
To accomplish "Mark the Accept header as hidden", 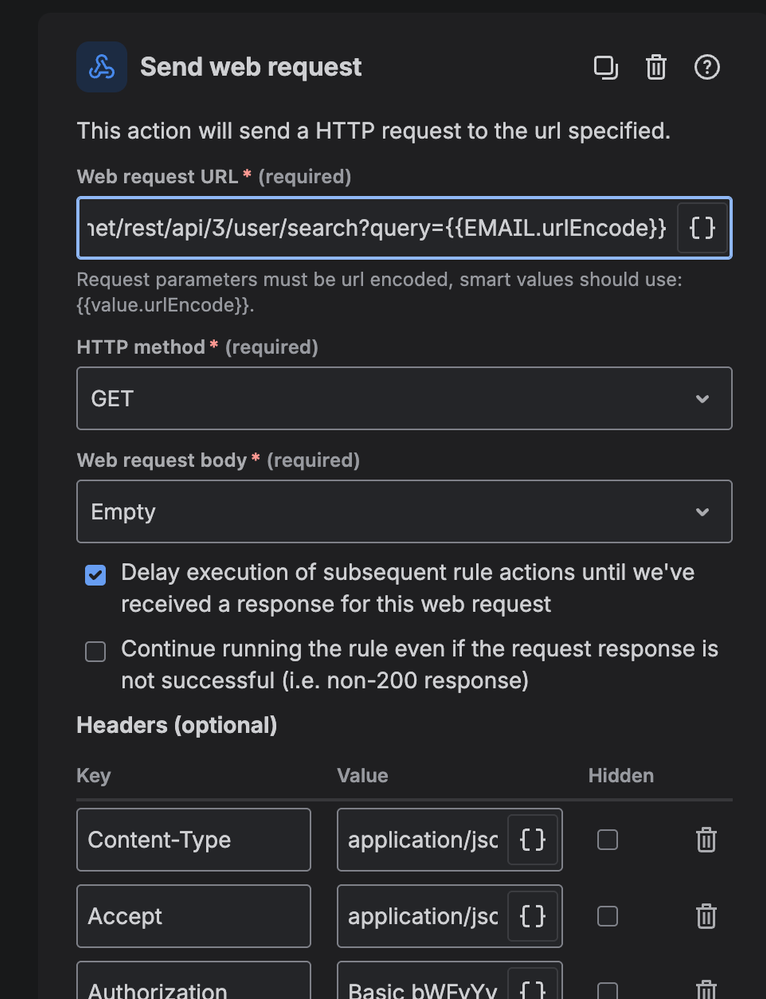I will tap(607, 916).
